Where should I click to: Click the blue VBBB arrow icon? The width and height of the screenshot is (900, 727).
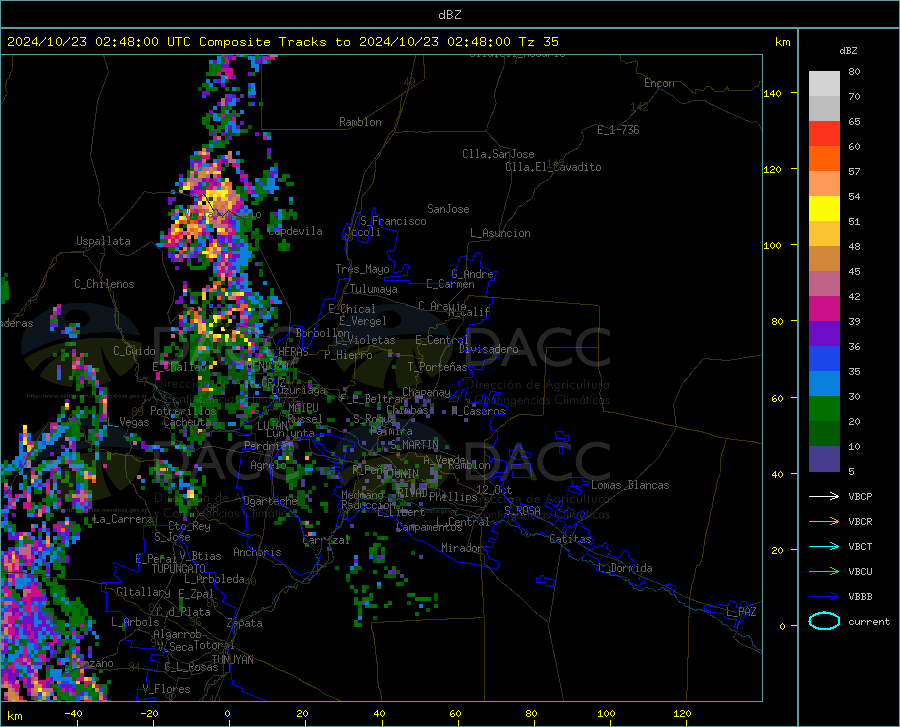[x=824, y=596]
